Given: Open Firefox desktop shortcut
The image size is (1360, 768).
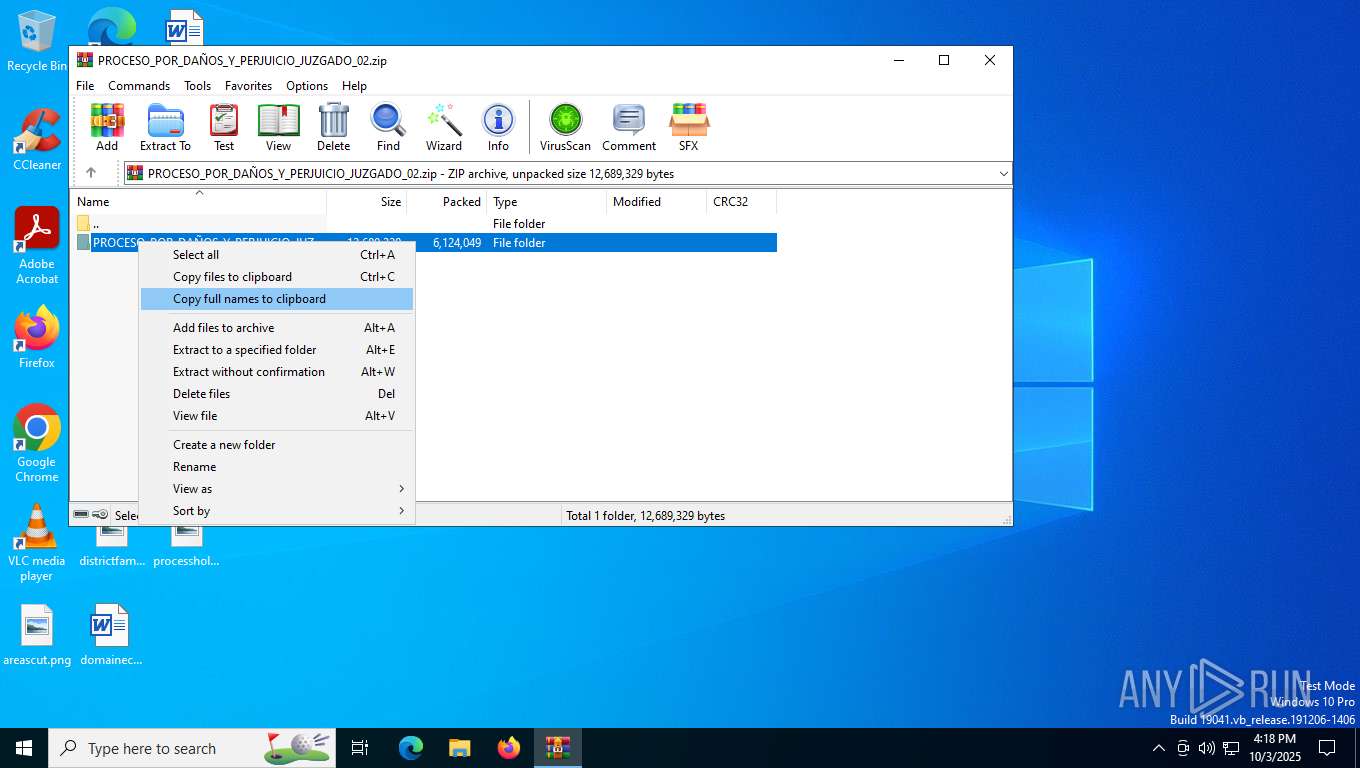Looking at the screenshot, I should click(37, 338).
